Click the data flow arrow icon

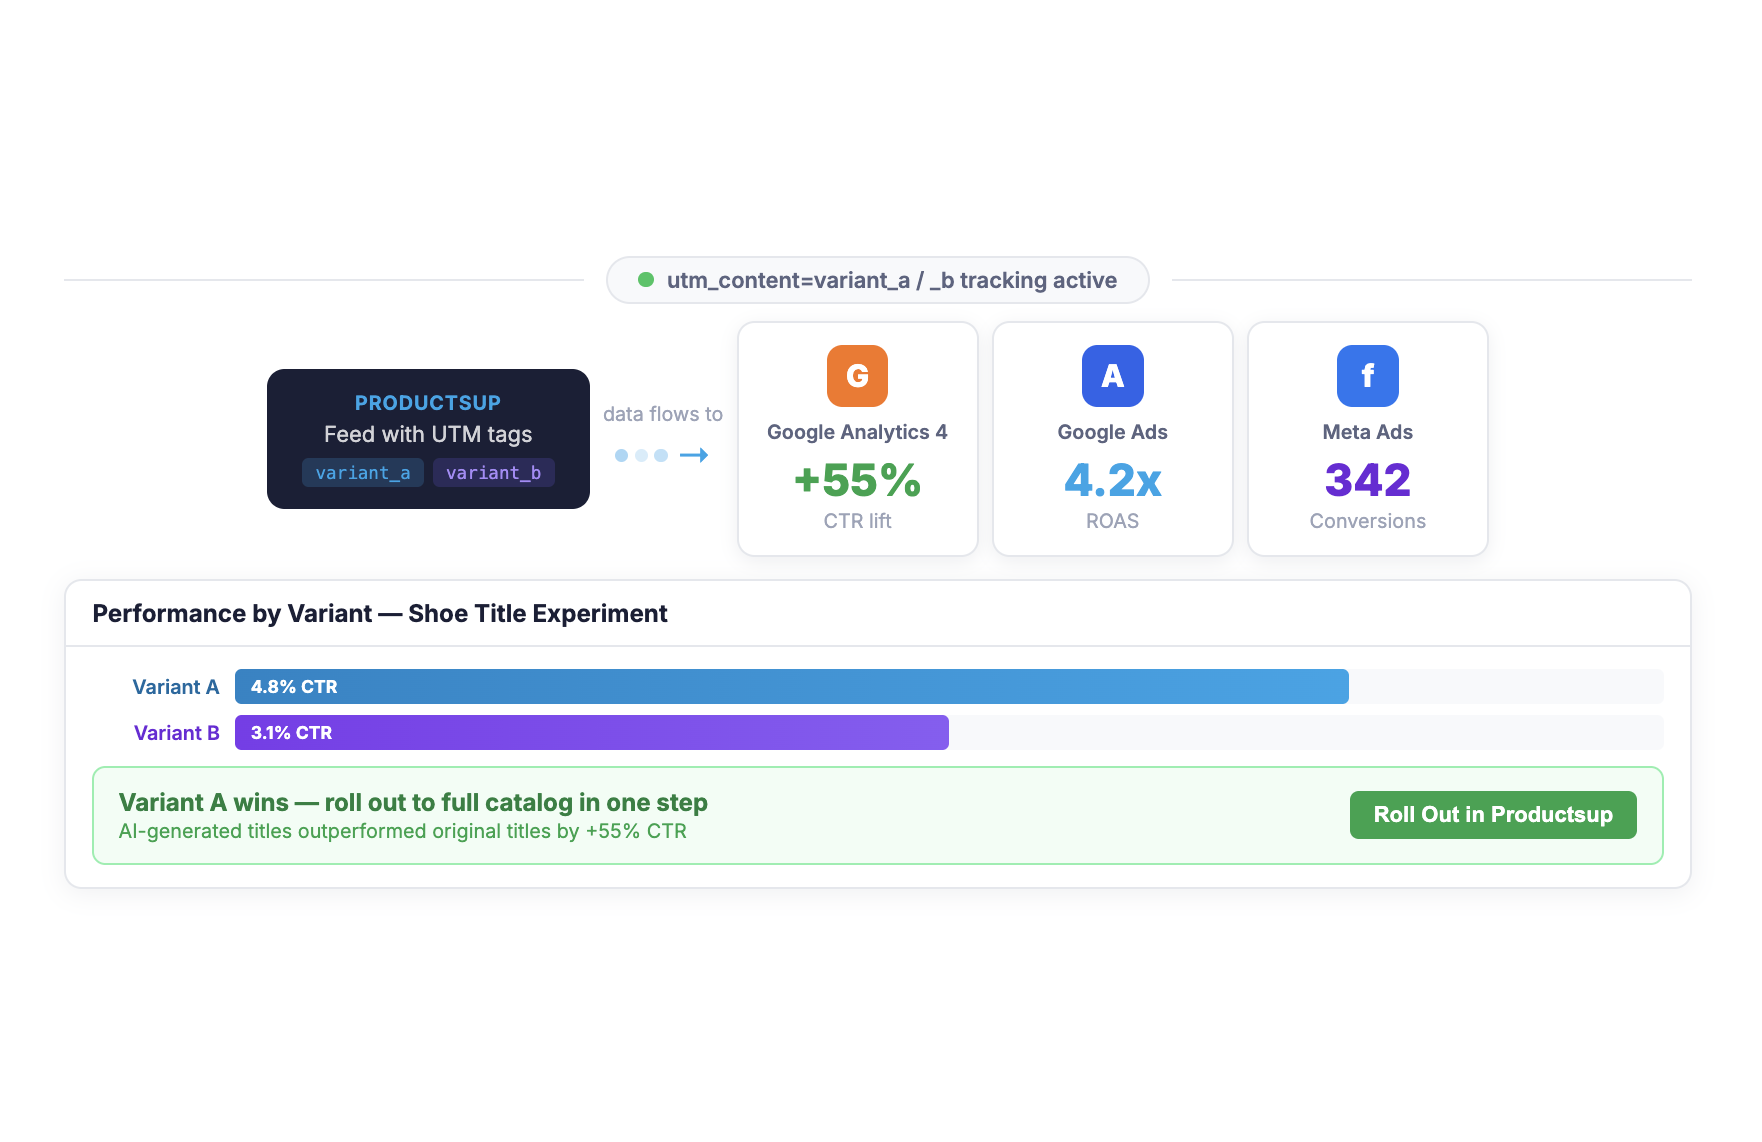pyautogui.click(x=694, y=455)
